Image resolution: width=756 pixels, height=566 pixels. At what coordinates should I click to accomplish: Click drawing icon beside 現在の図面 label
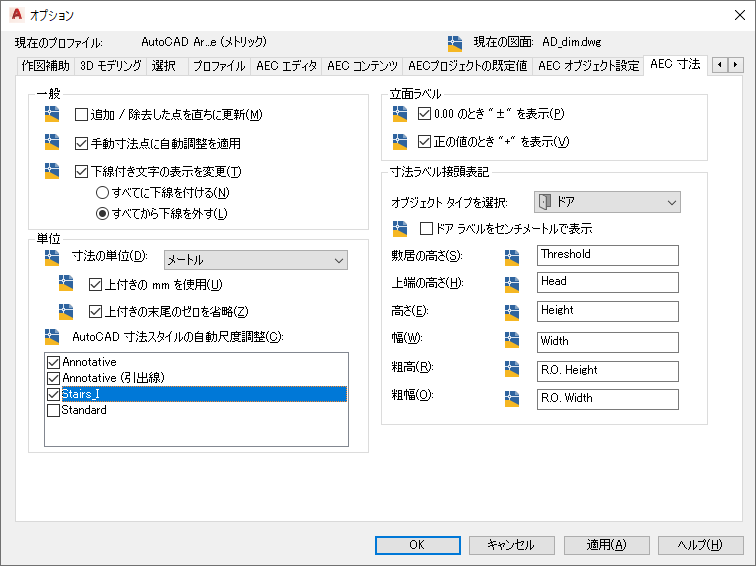pos(455,43)
